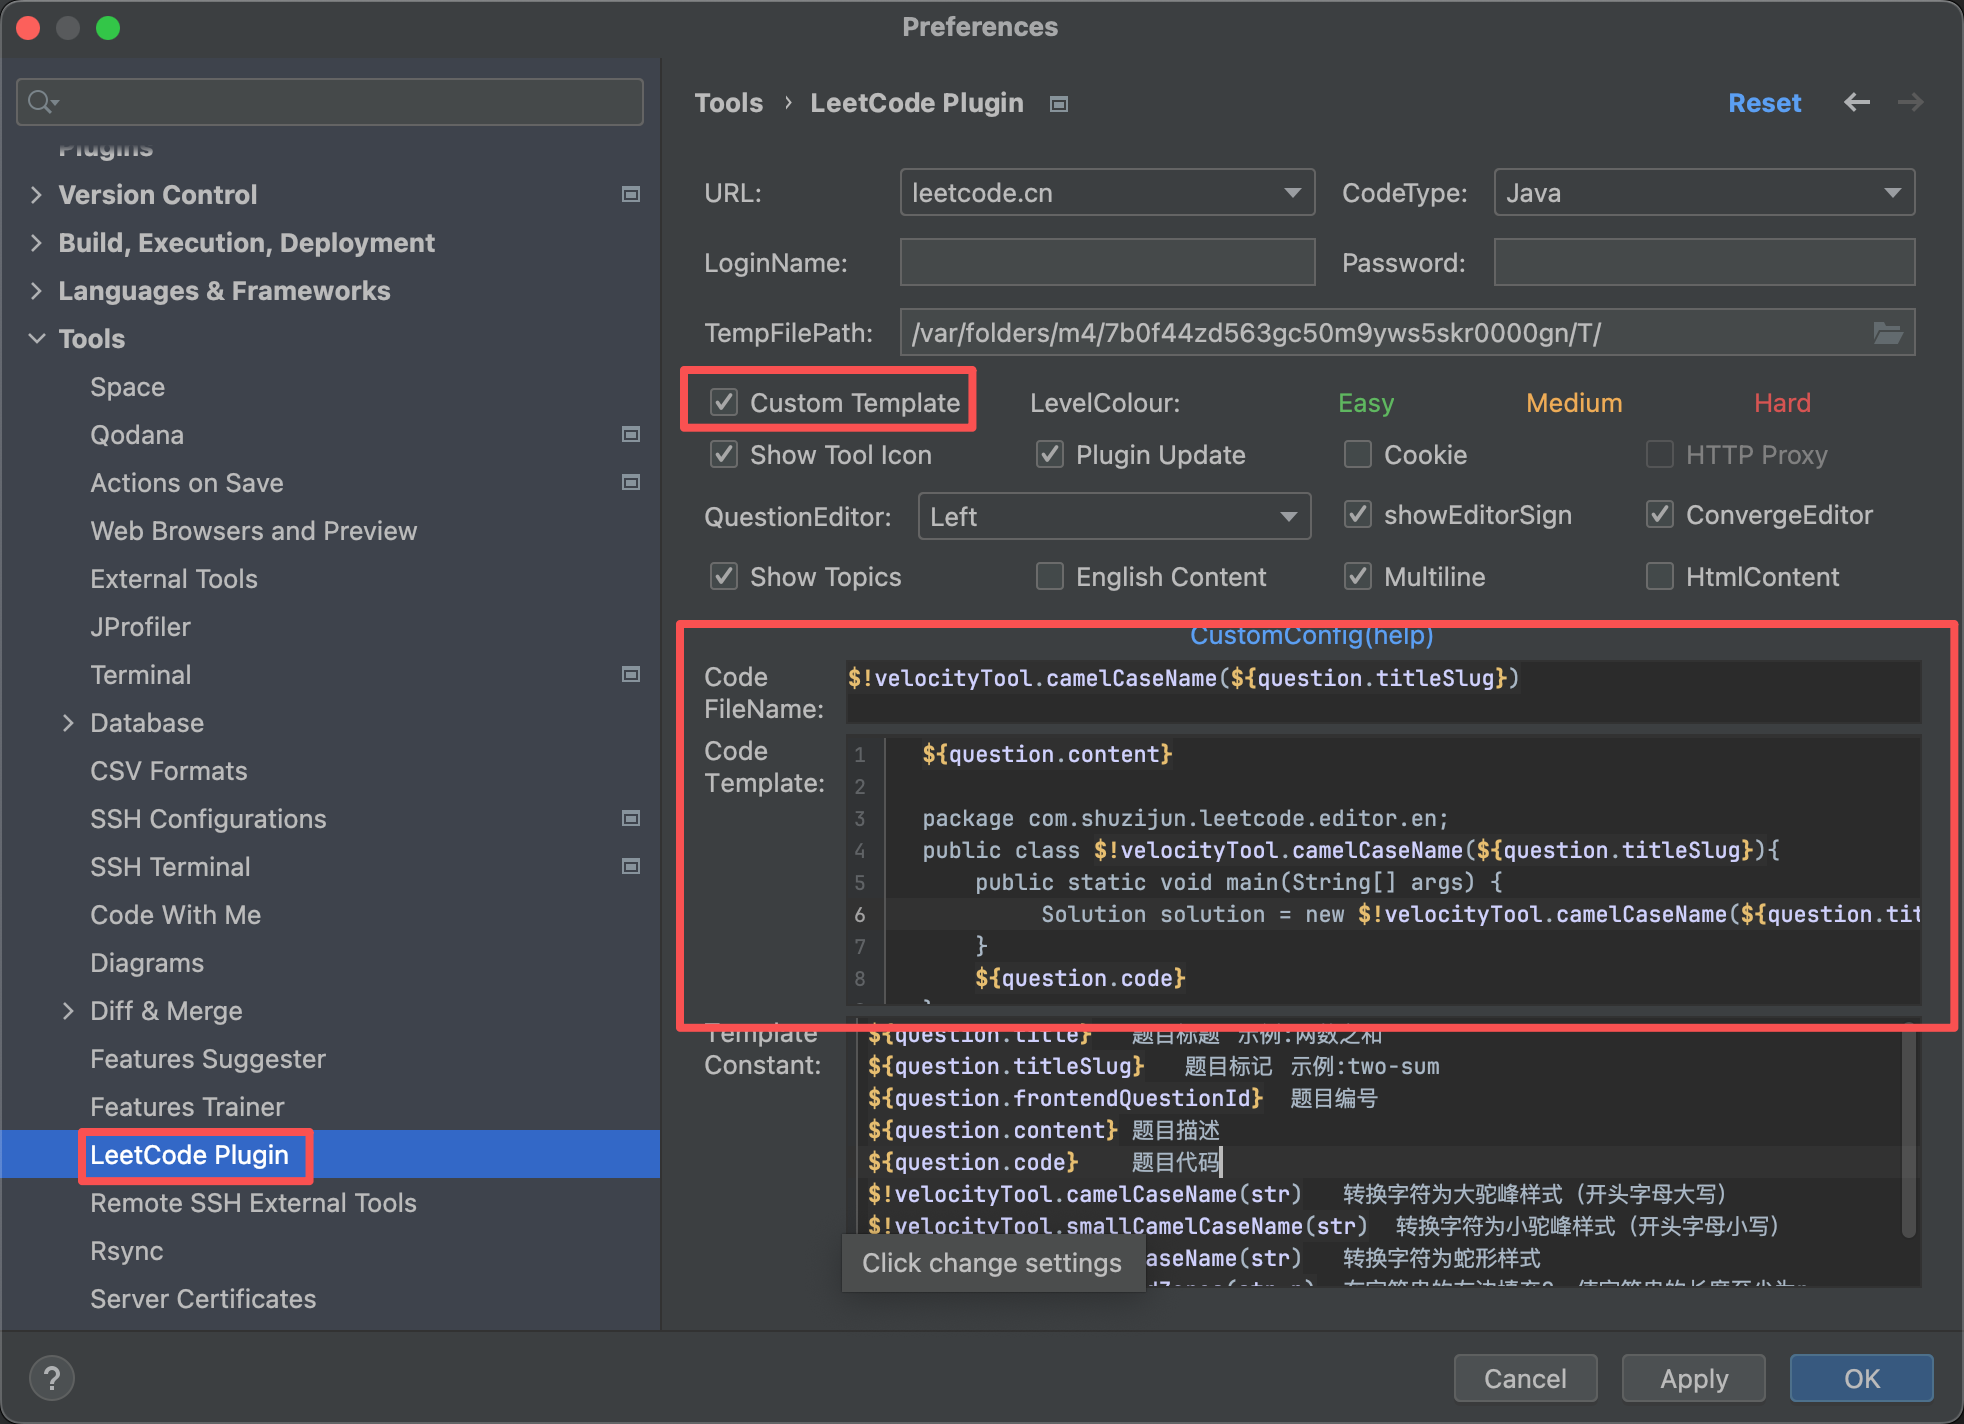Enable English Content checkbox

(x=1049, y=576)
